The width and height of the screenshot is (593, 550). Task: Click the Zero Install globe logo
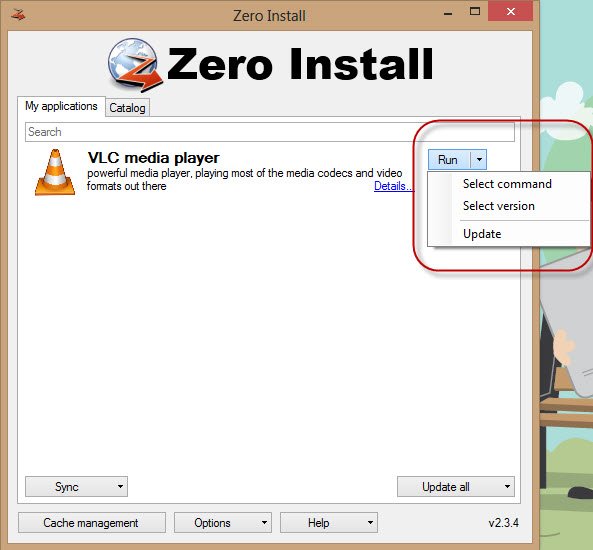coord(135,65)
